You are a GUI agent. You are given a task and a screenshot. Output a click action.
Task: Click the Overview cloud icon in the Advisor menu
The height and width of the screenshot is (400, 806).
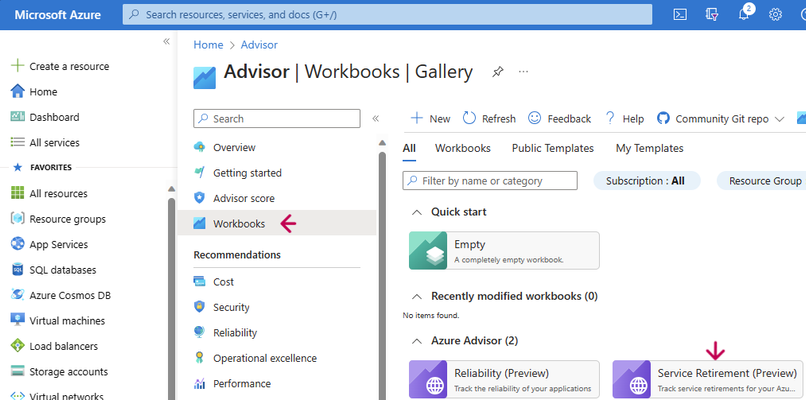click(199, 147)
